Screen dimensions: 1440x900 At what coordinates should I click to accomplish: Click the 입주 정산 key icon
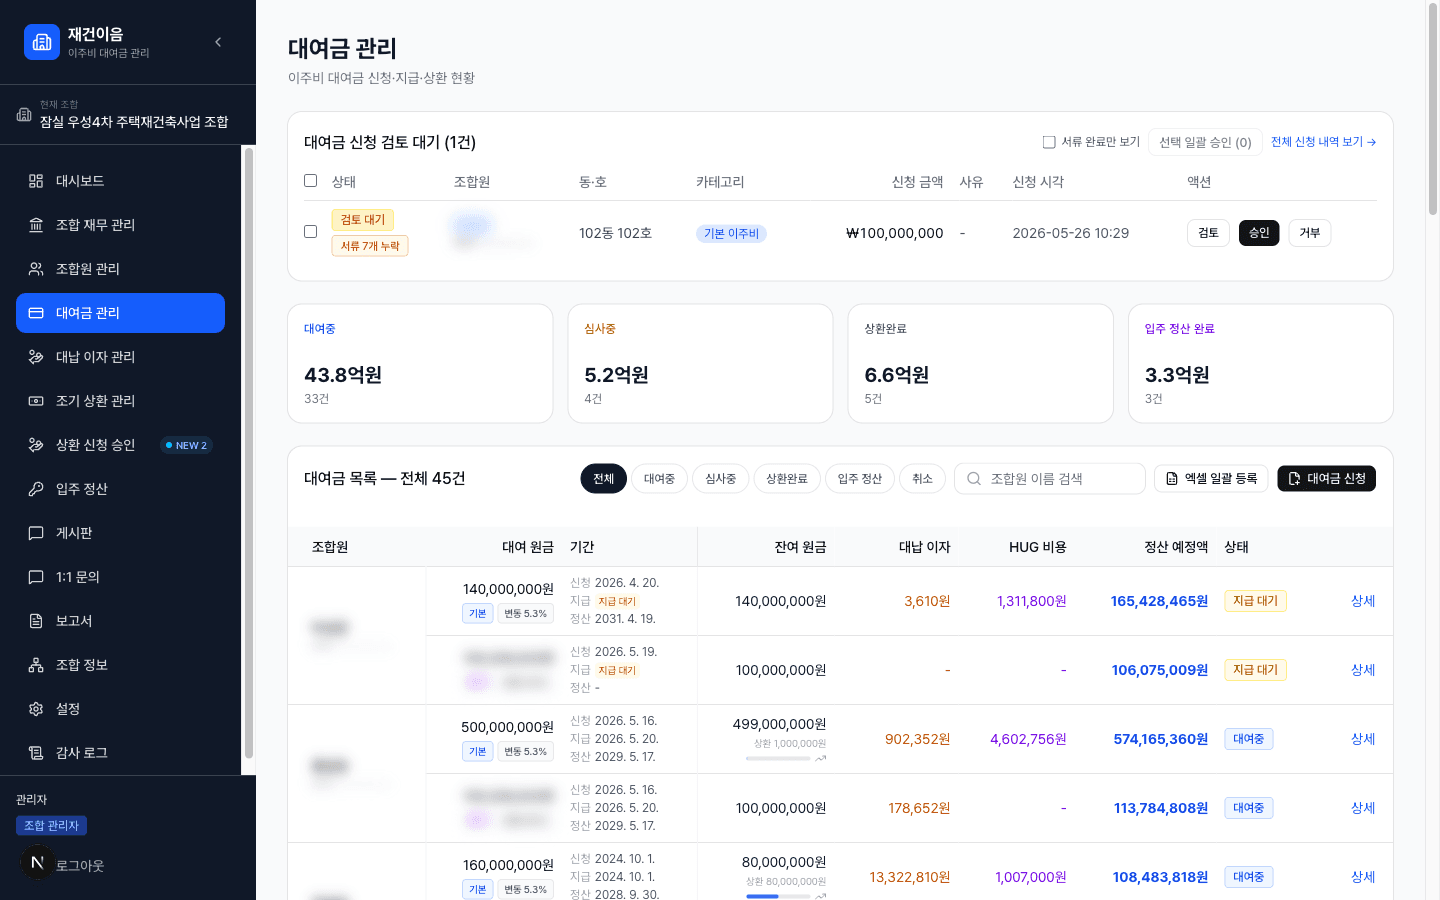(36, 489)
